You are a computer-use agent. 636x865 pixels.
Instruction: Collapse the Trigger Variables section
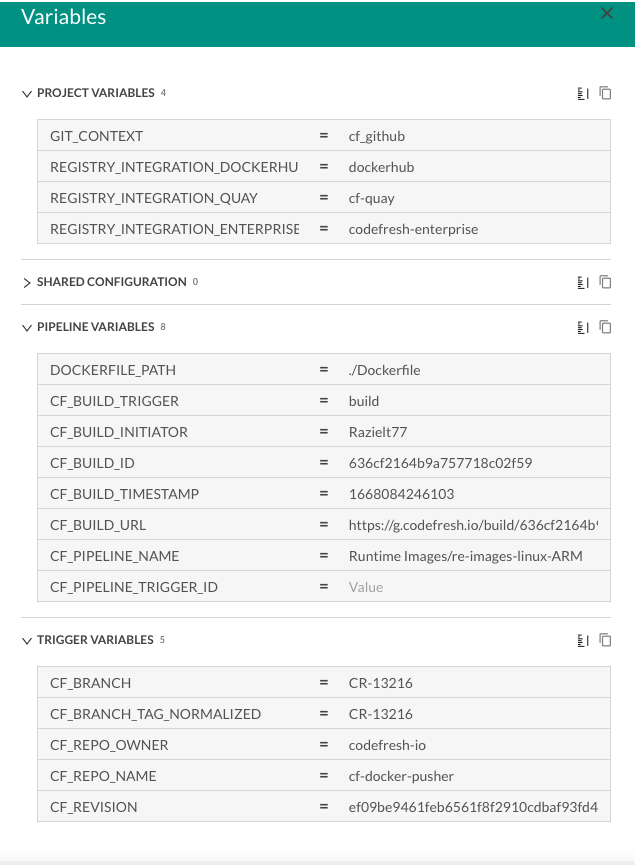pyautogui.click(x=27, y=640)
